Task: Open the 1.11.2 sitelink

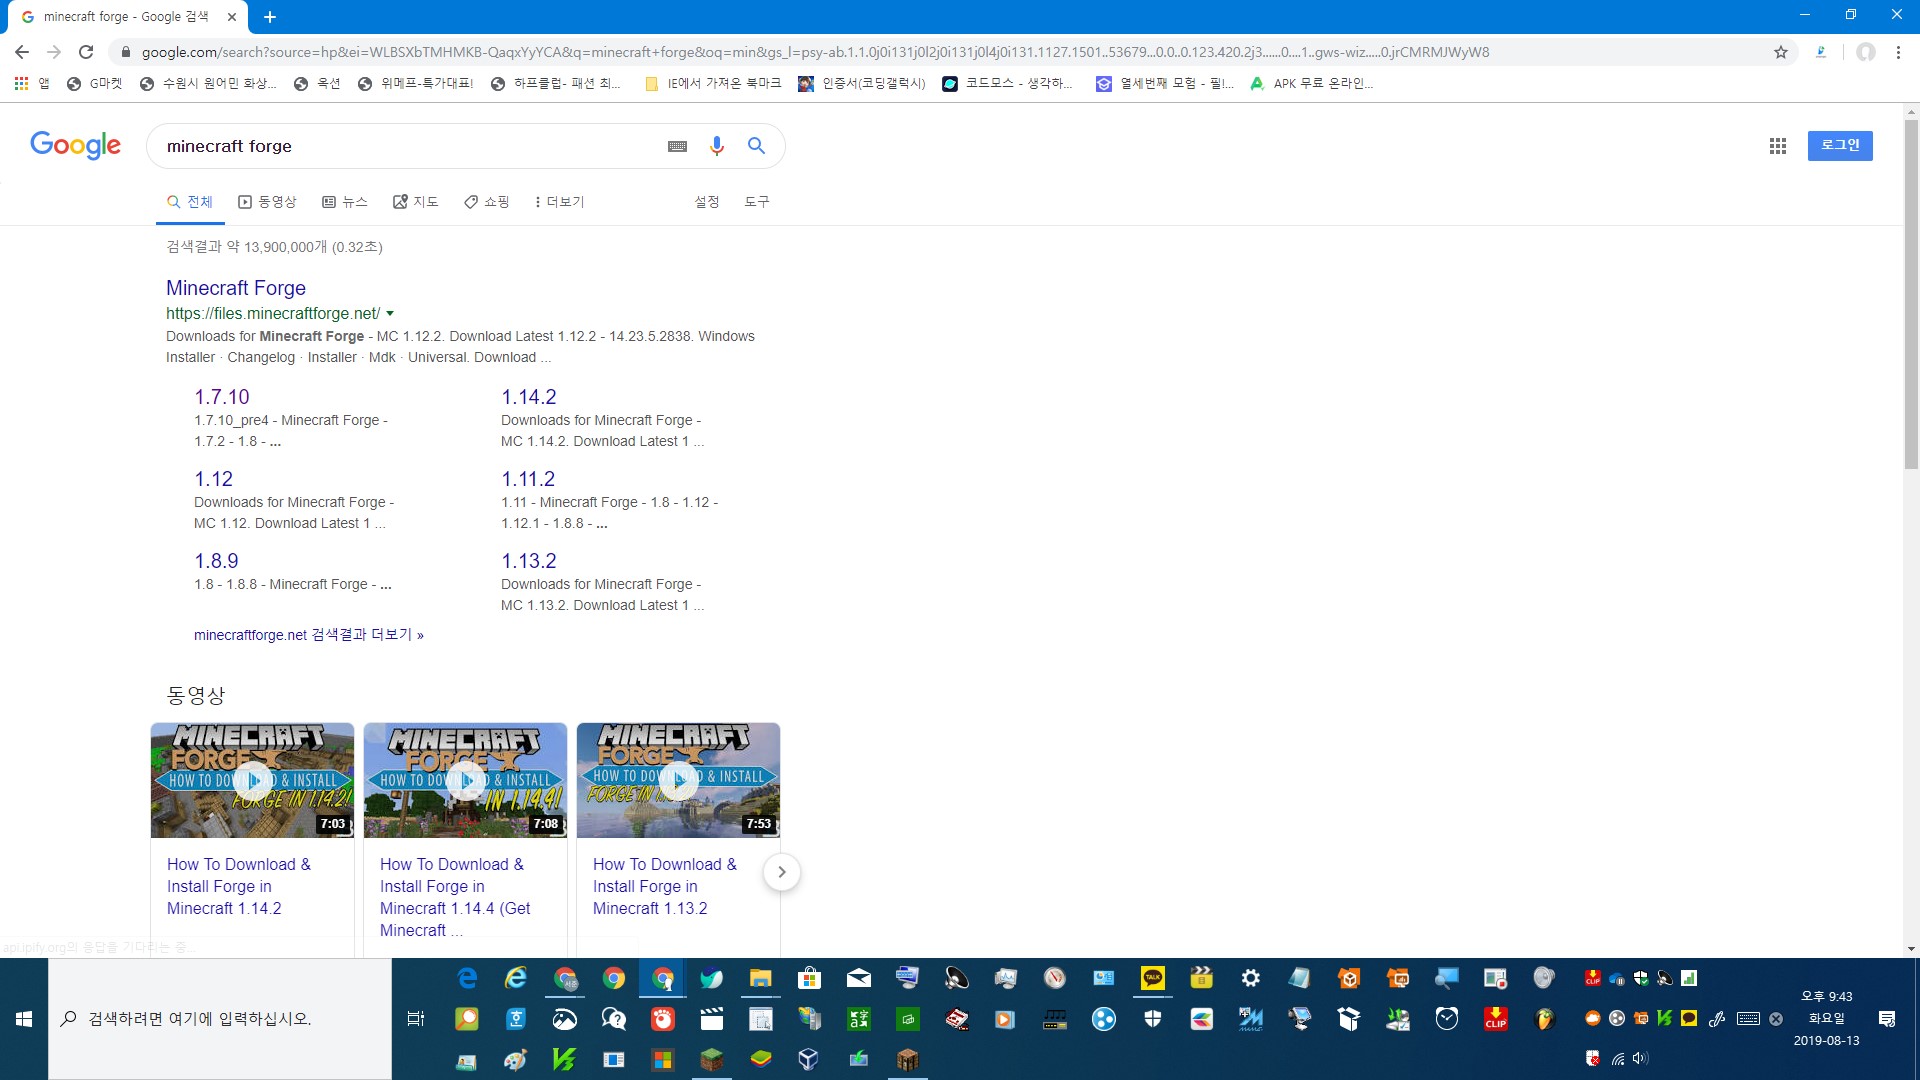Action: 528,479
